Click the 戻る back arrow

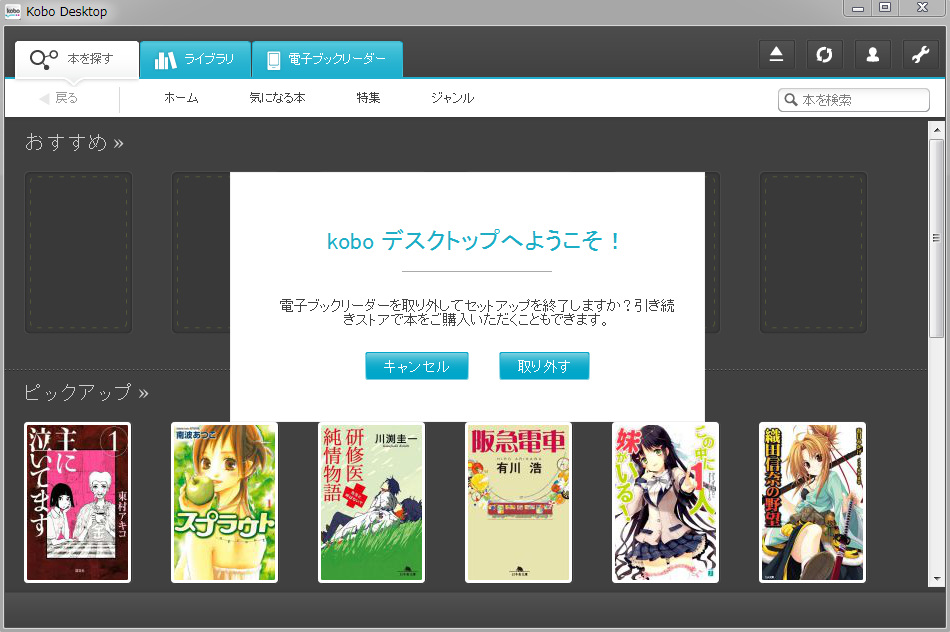click(x=58, y=98)
